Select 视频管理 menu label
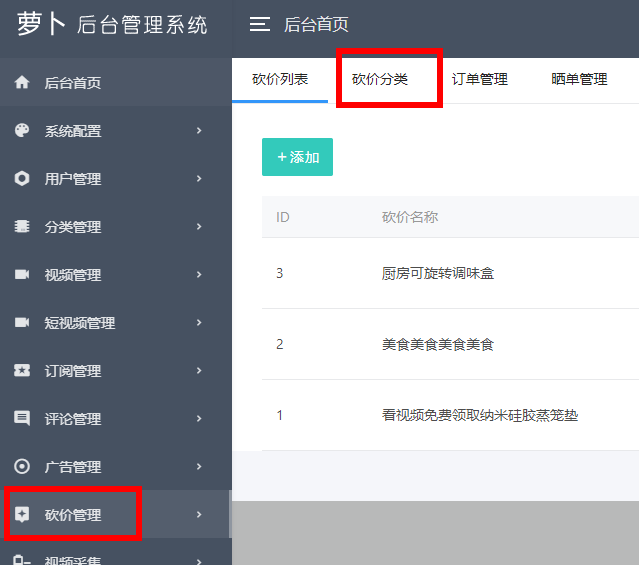 pos(73,275)
